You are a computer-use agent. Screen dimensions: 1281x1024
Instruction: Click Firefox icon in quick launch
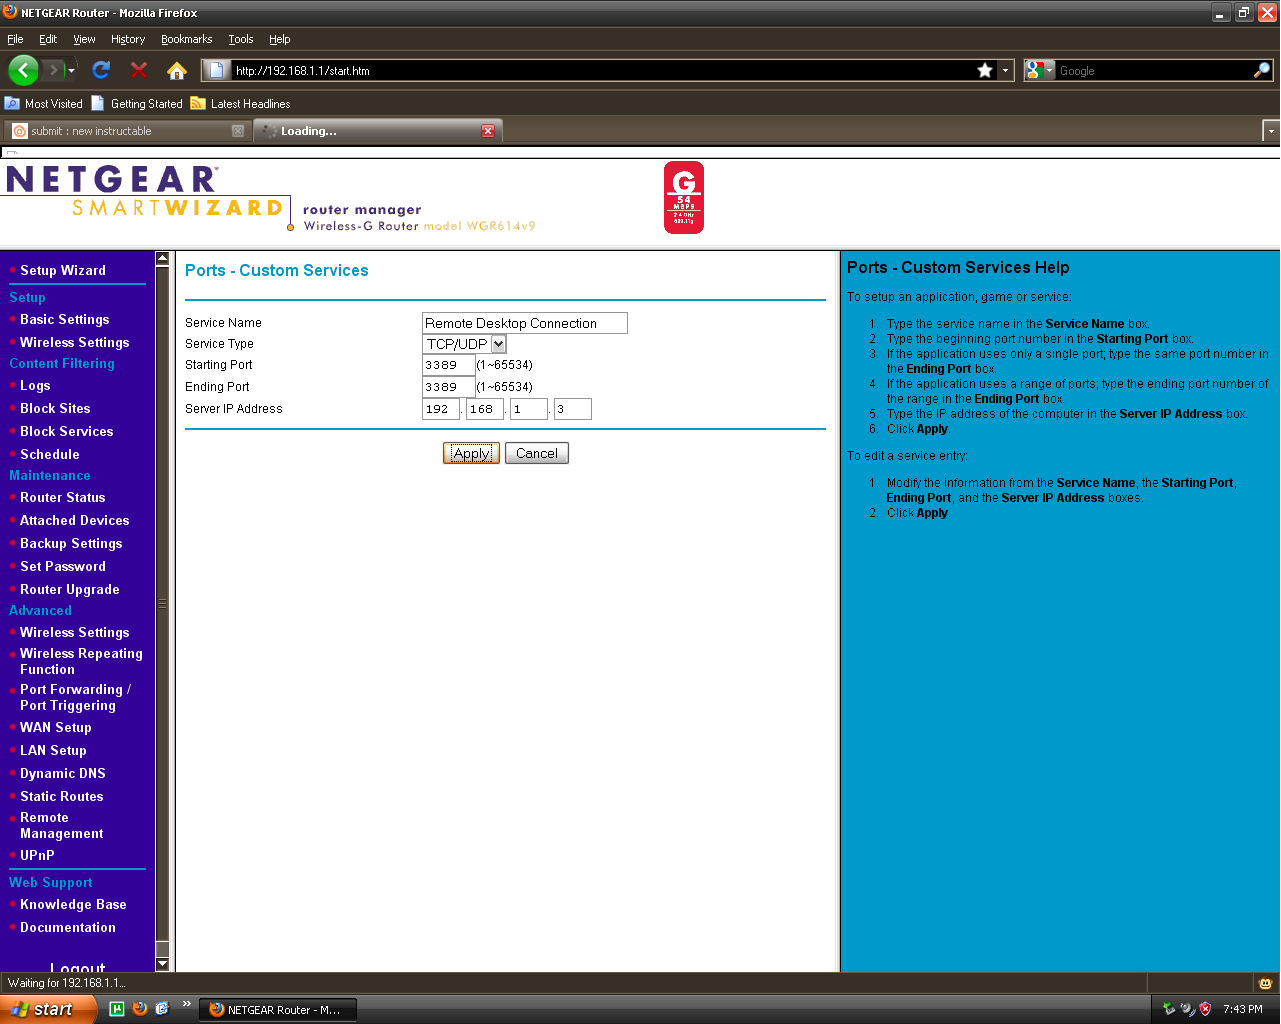pos(140,1009)
